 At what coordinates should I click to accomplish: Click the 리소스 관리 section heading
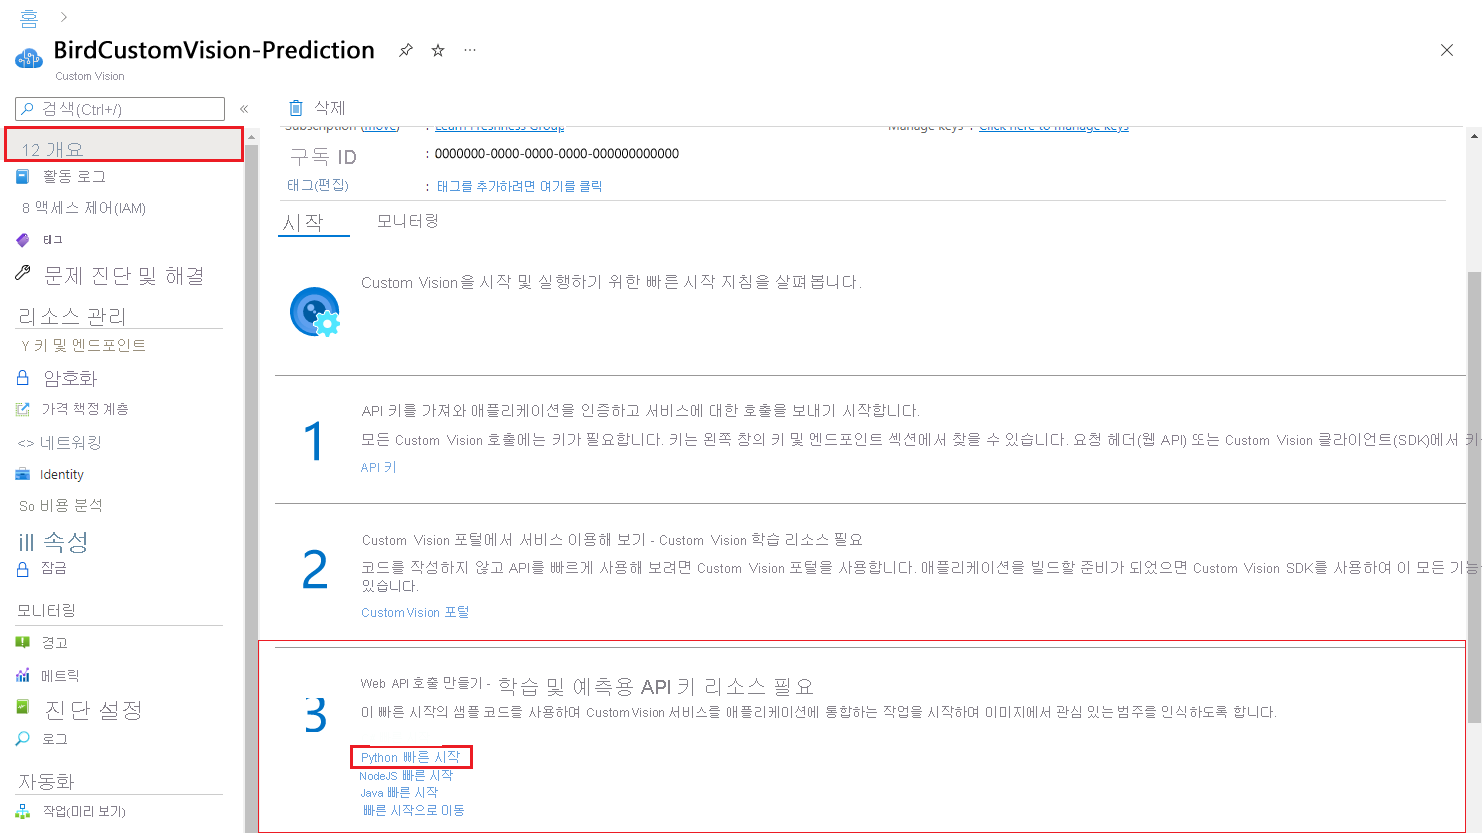pyautogui.click(x=72, y=316)
